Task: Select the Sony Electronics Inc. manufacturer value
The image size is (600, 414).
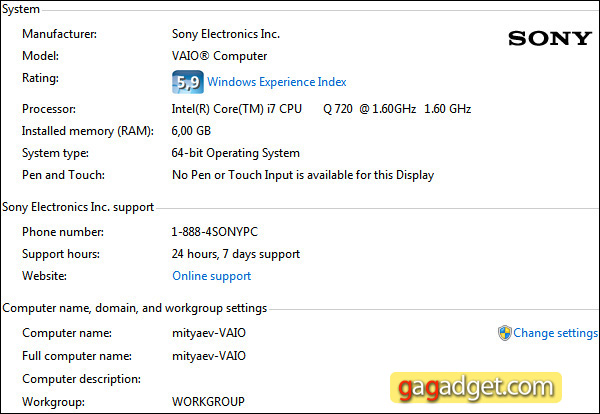Action: (x=226, y=34)
